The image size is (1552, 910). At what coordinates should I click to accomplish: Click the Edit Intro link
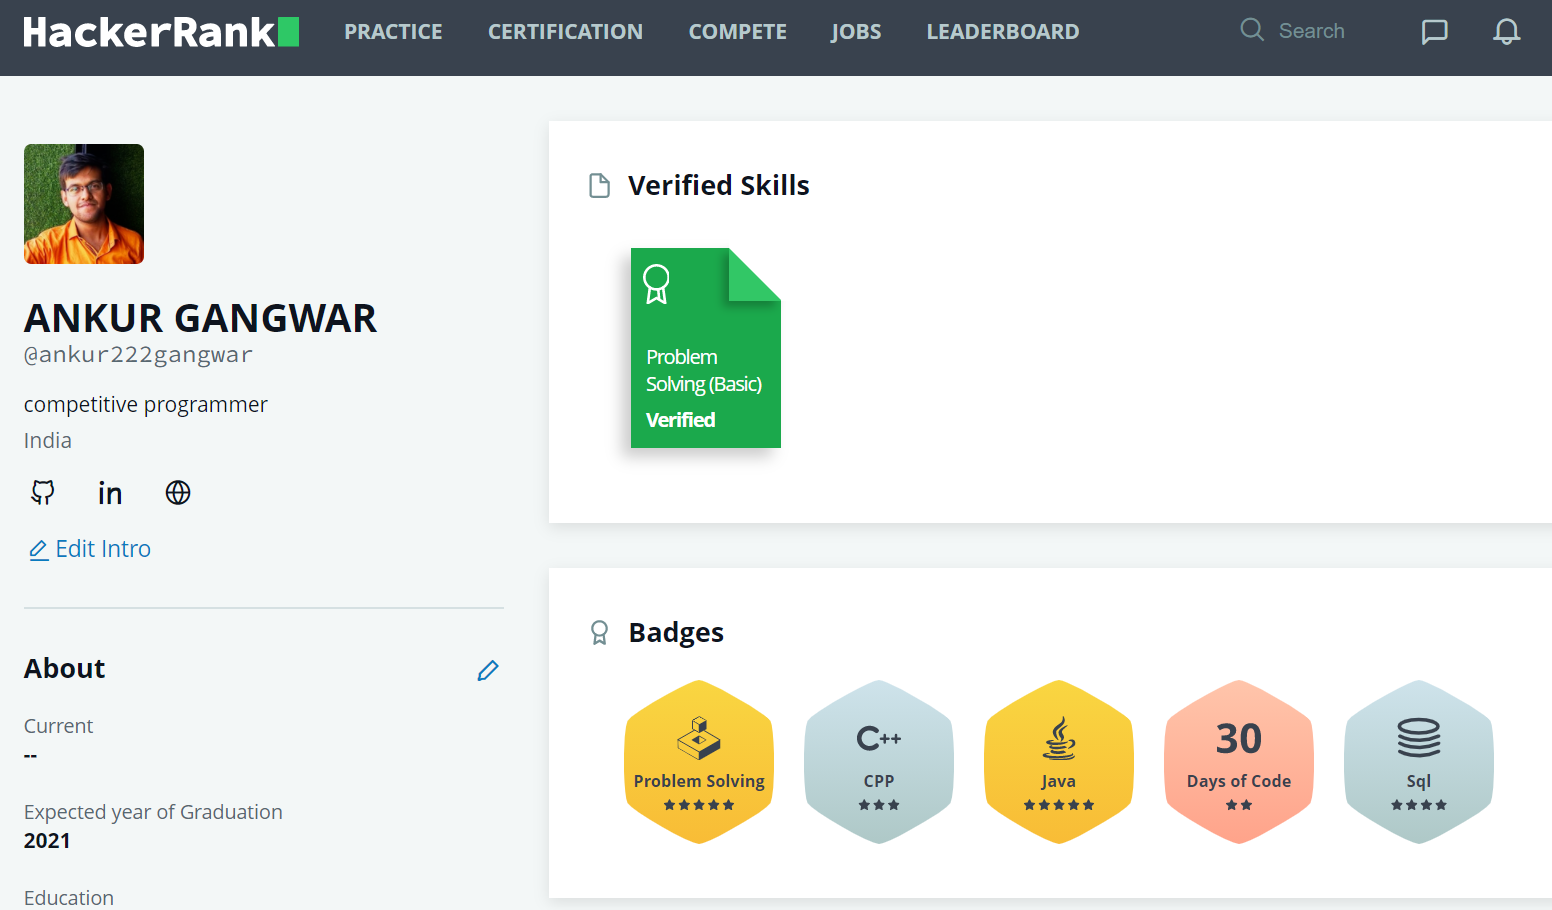(x=90, y=549)
